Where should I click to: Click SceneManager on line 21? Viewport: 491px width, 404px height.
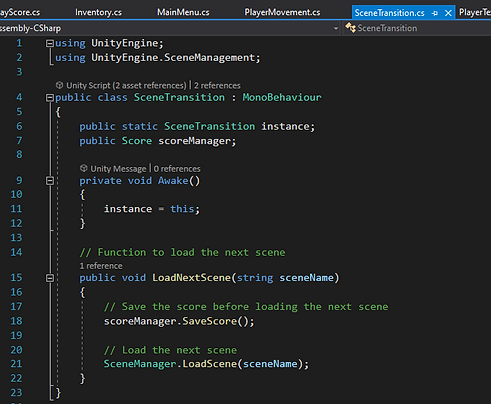pyautogui.click(x=140, y=364)
